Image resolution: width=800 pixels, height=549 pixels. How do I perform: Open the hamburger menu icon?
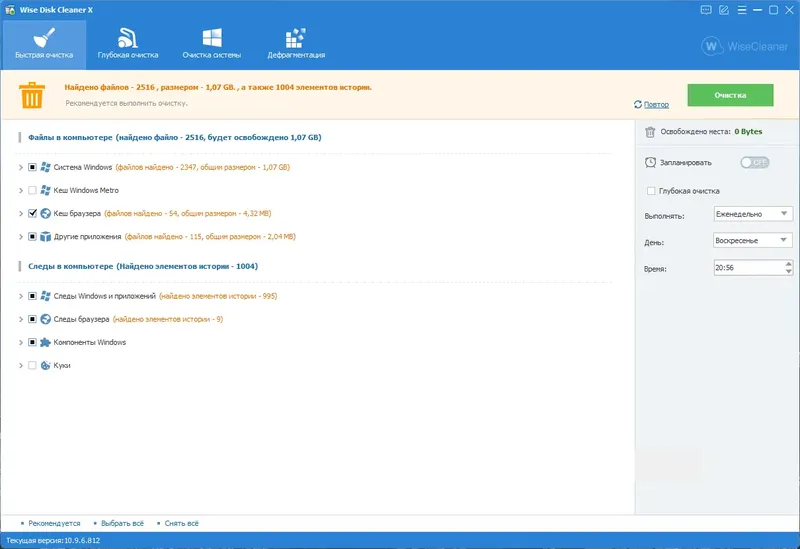(x=742, y=10)
